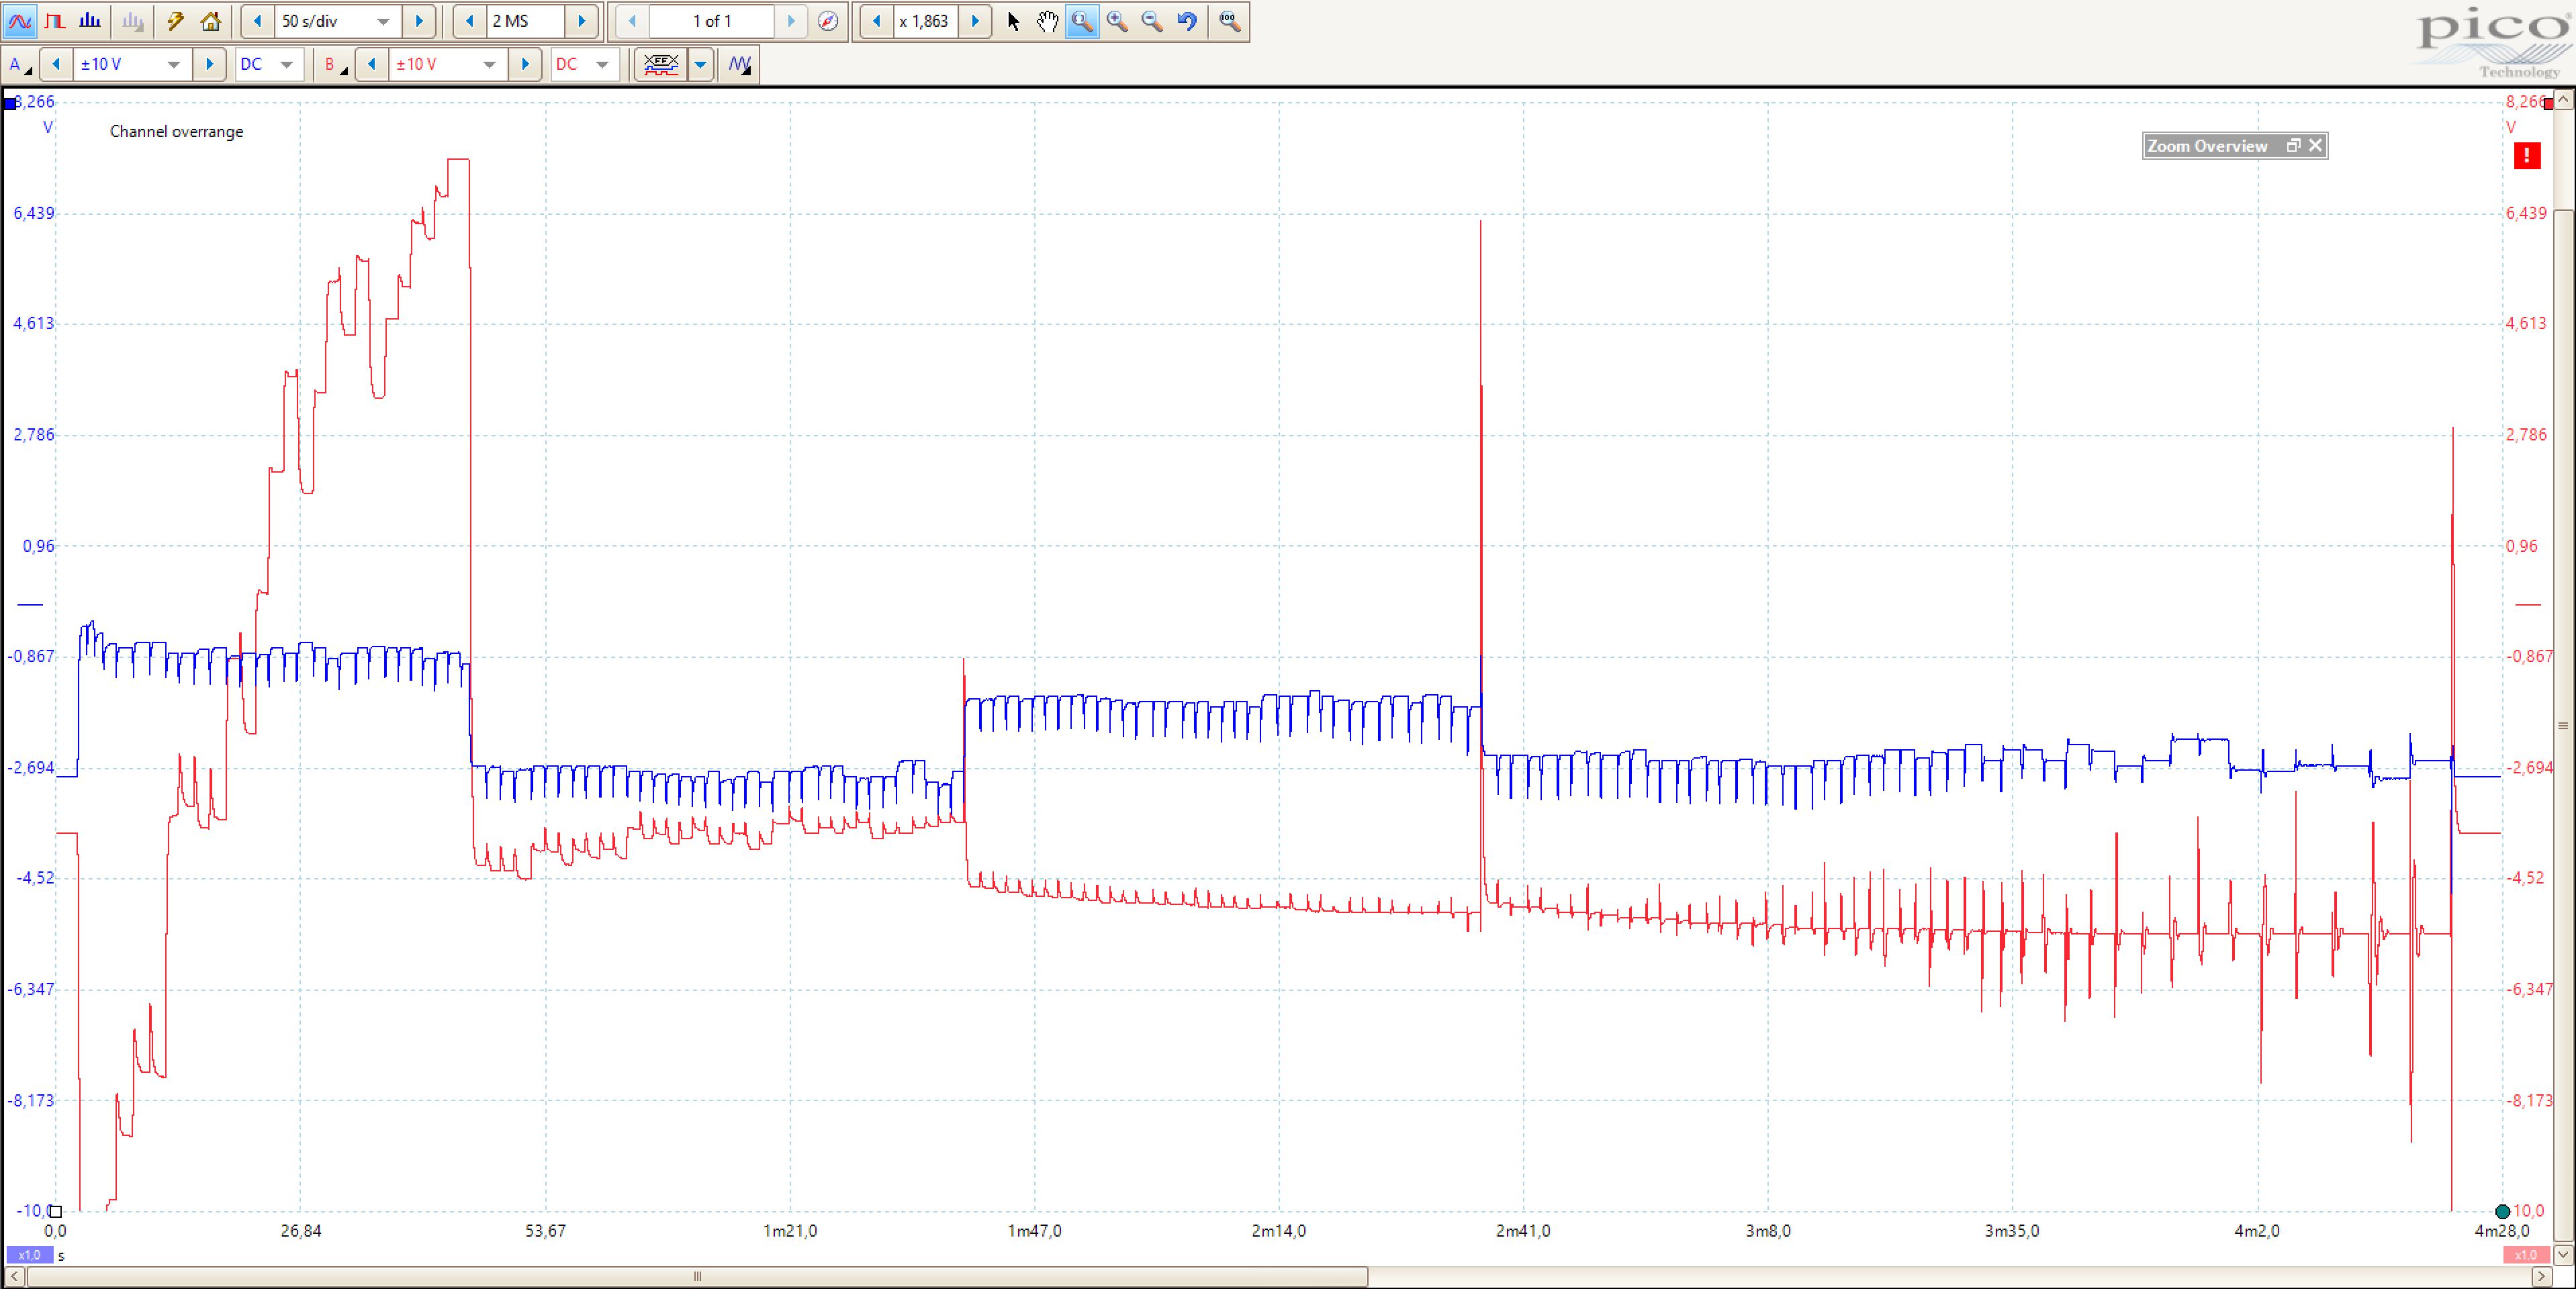The width and height of the screenshot is (2576, 1289).
Task: Select the window zoom magnifier tool
Action: pyautogui.click(x=1082, y=21)
